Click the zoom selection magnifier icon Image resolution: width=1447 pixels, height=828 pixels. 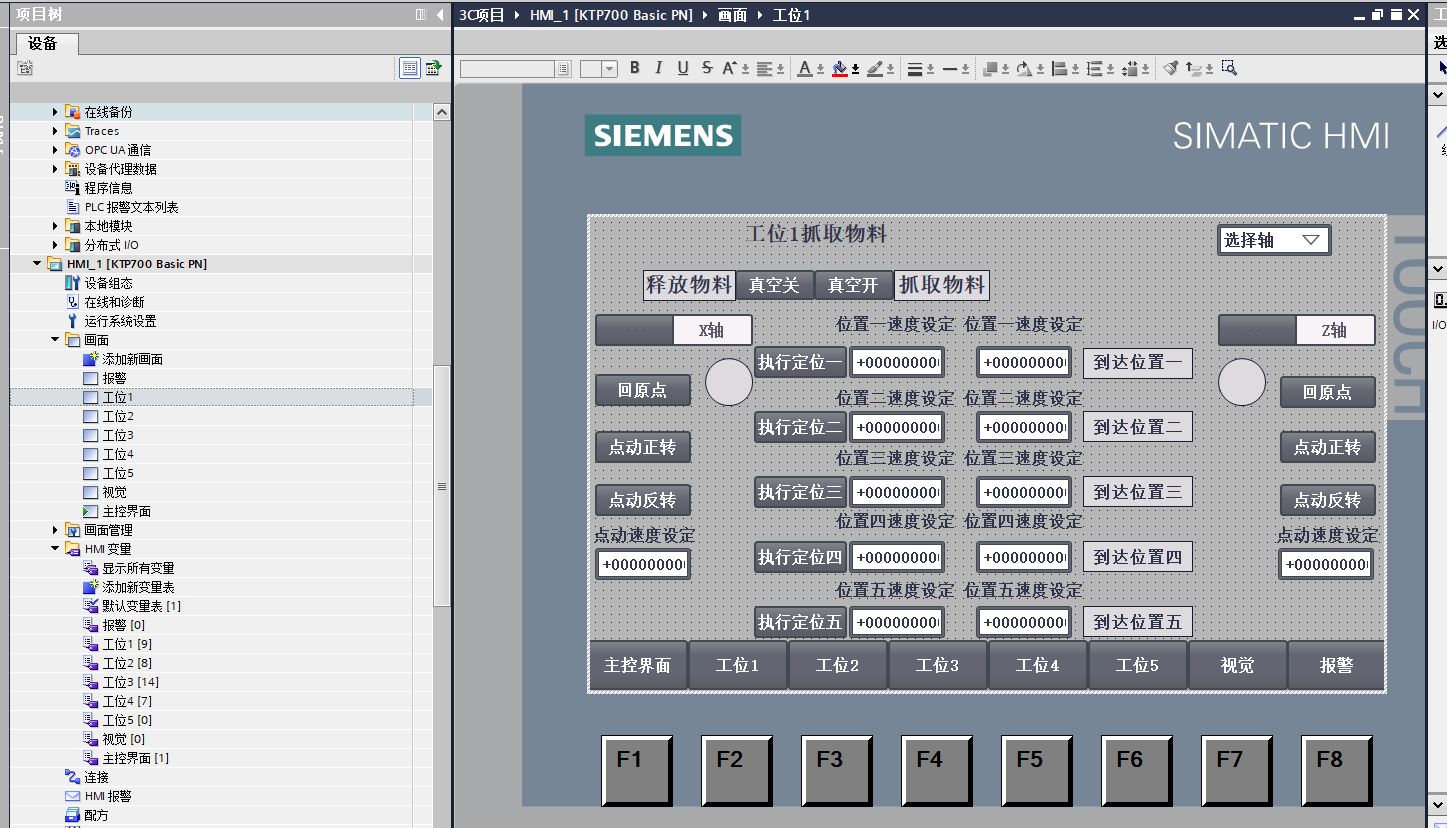point(1229,68)
